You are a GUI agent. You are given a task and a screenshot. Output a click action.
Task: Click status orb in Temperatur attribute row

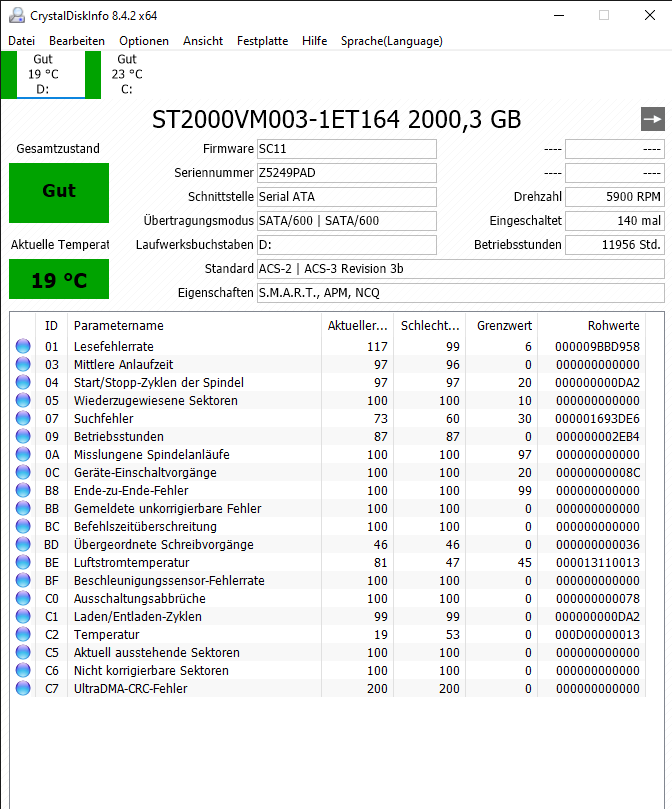[23, 634]
